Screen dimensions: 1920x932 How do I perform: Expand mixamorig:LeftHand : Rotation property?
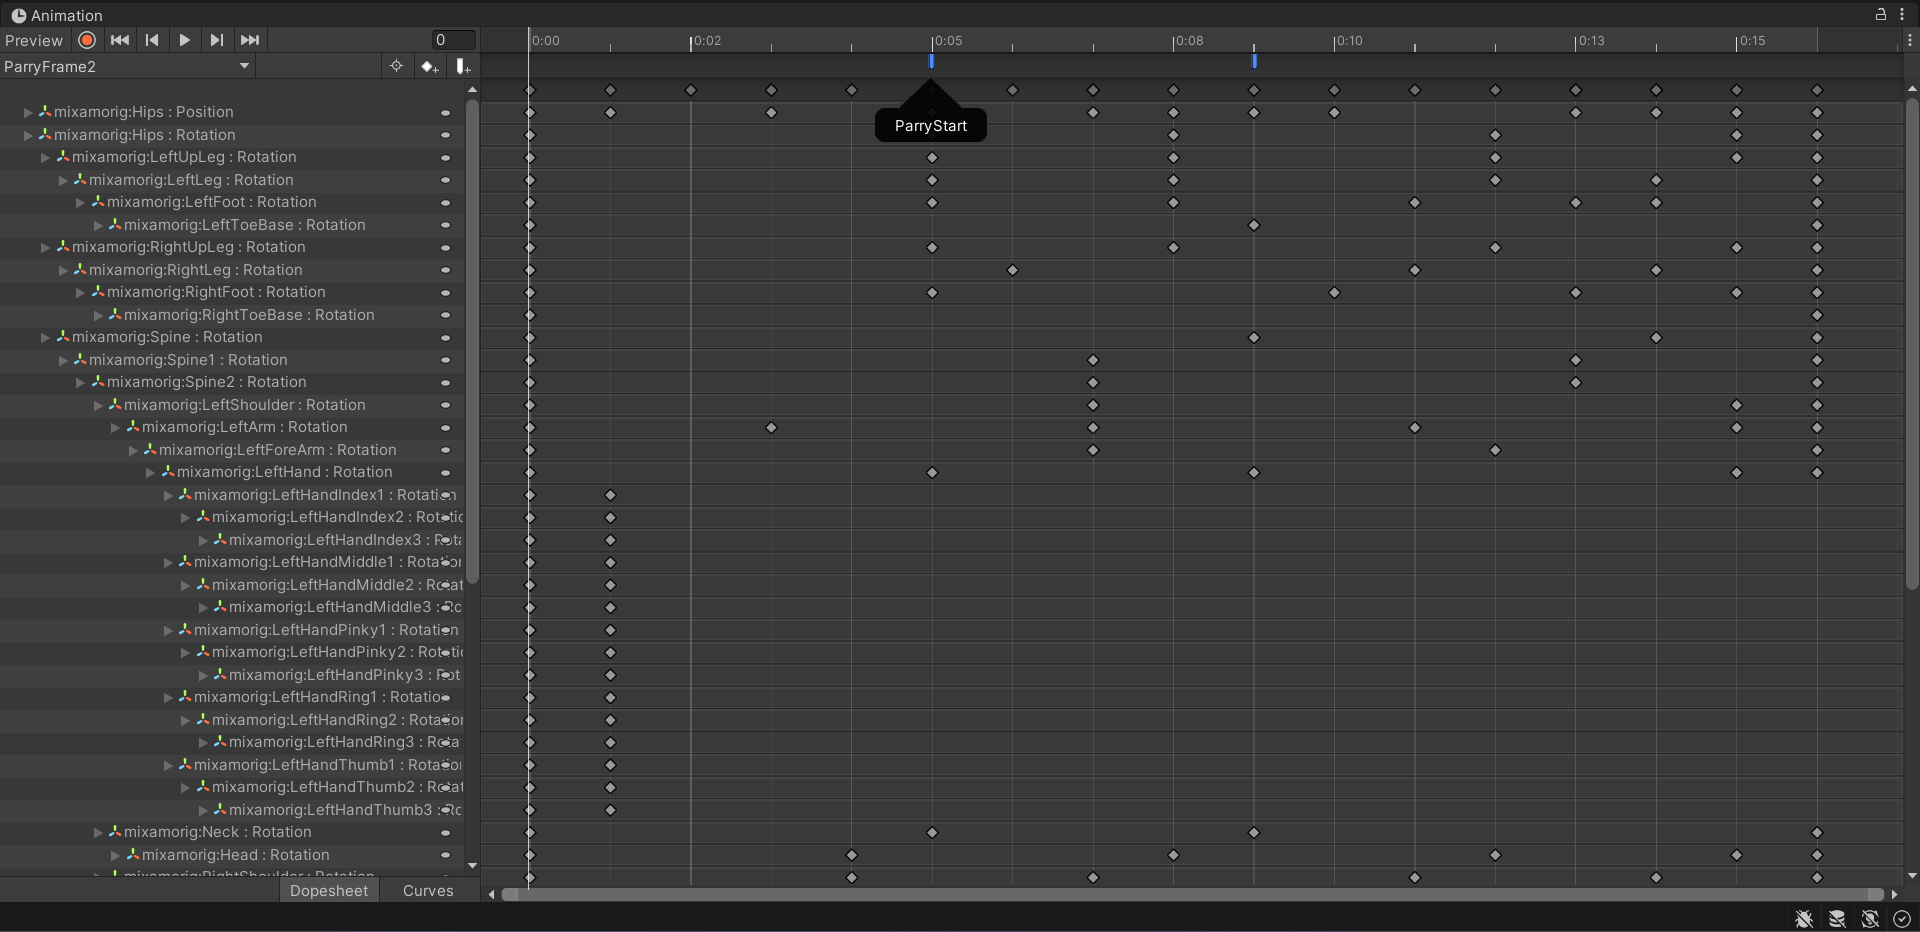click(x=151, y=472)
